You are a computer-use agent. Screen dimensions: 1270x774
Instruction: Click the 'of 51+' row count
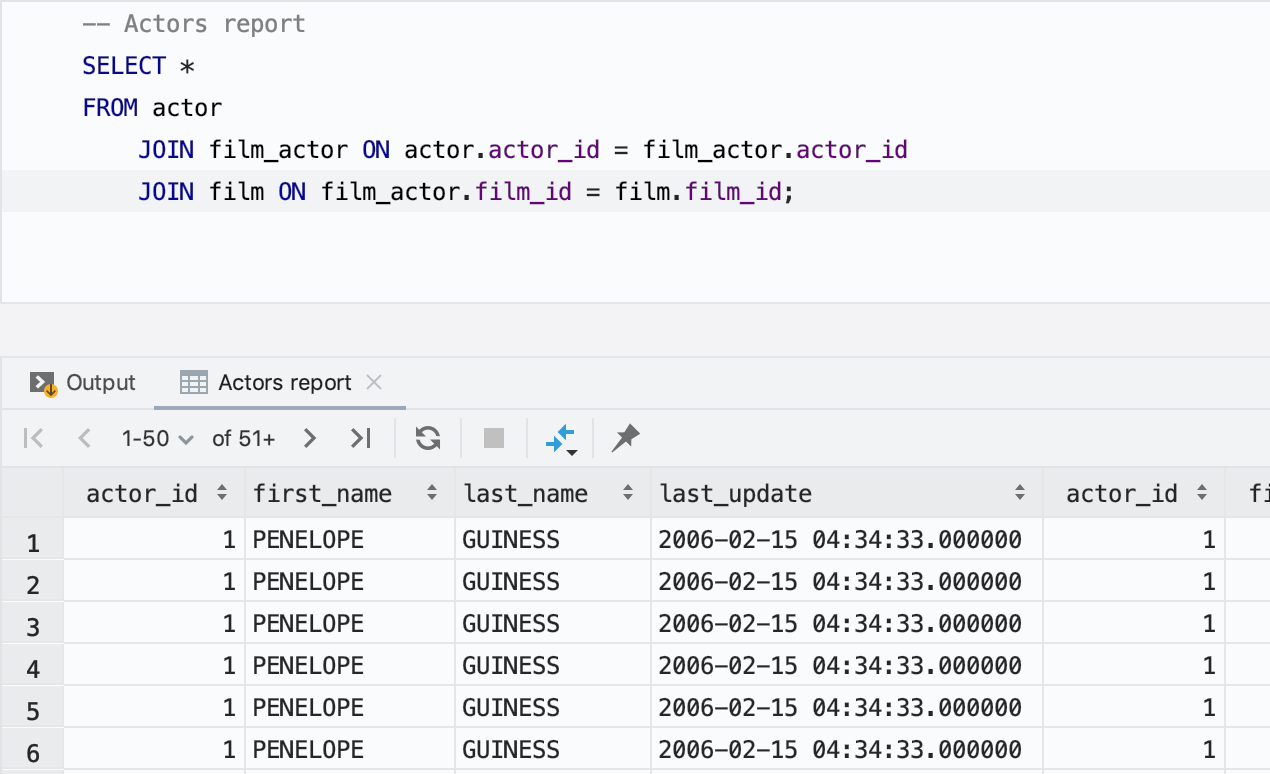pyautogui.click(x=243, y=438)
